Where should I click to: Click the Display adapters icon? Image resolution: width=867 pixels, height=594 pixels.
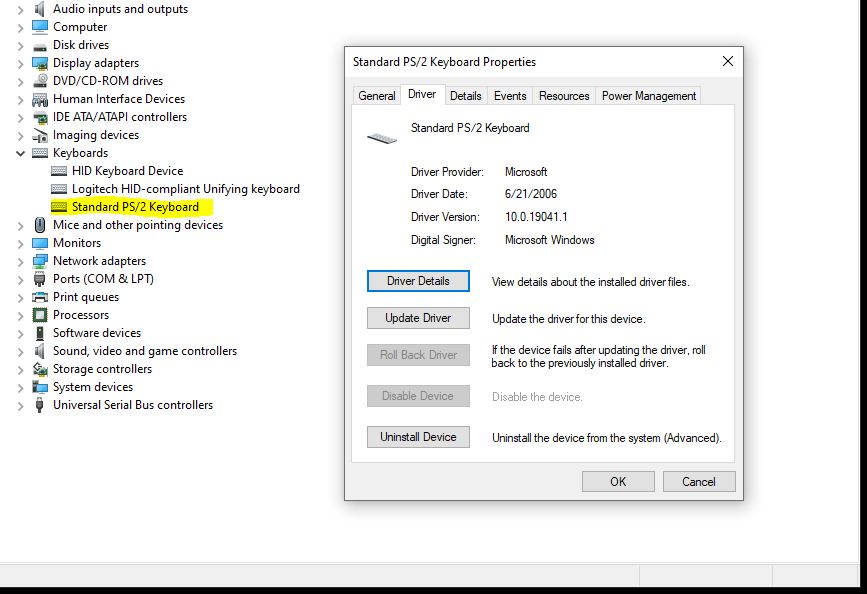(x=40, y=63)
